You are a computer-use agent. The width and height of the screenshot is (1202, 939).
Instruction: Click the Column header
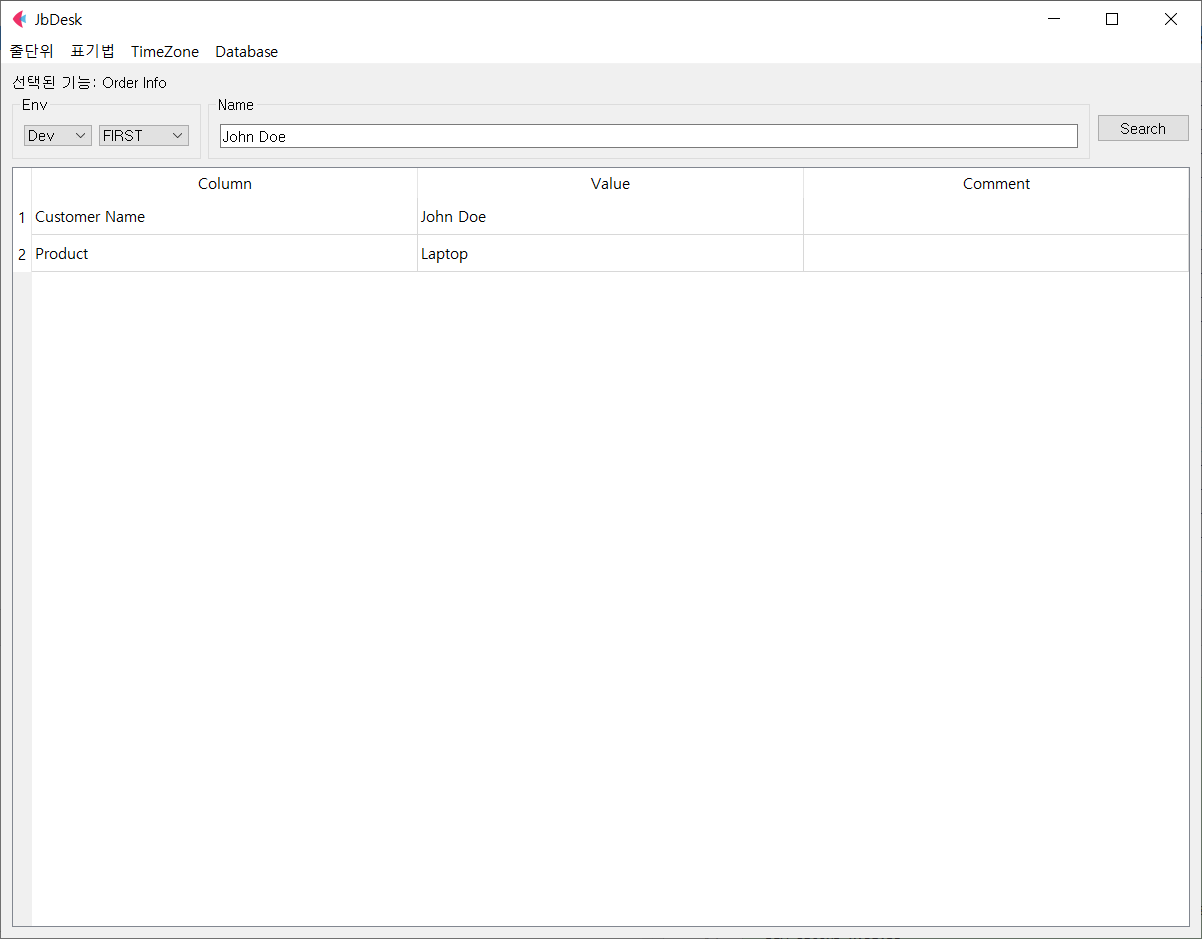click(x=225, y=184)
